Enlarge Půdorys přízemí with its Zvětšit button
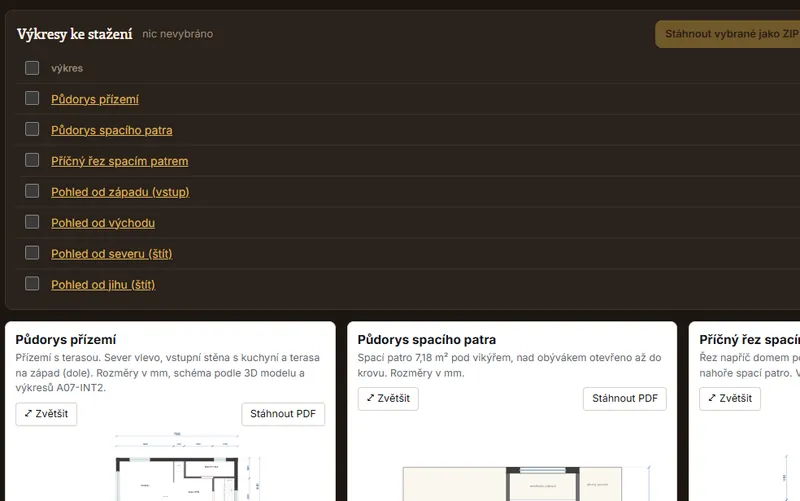800x501 pixels. [x=46, y=414]
